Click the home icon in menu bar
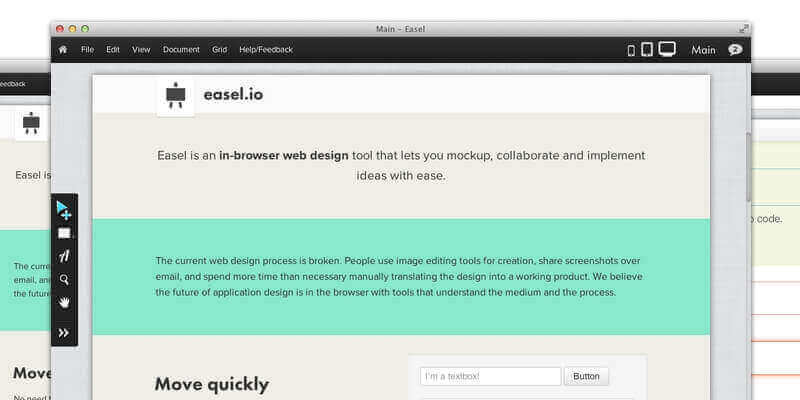Screen dimensions: 800x400 (x=64, y=49)
